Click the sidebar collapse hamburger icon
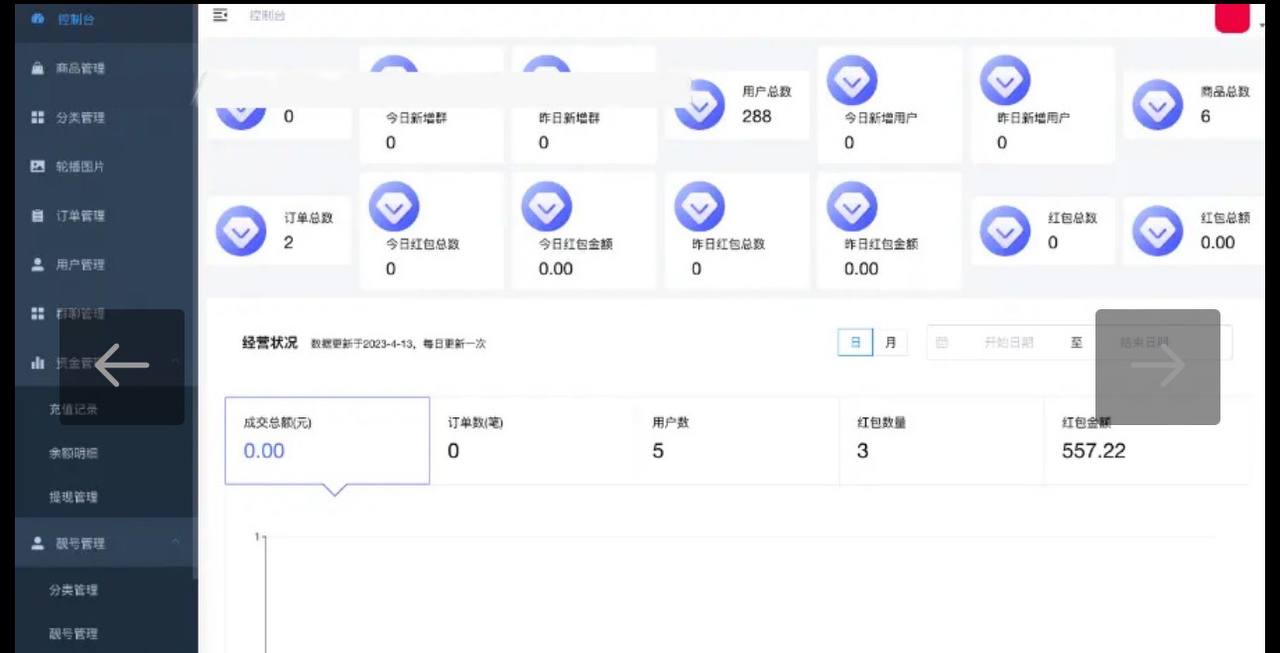Viewport: 1280px width, 653px height. (x=221, y=14)
